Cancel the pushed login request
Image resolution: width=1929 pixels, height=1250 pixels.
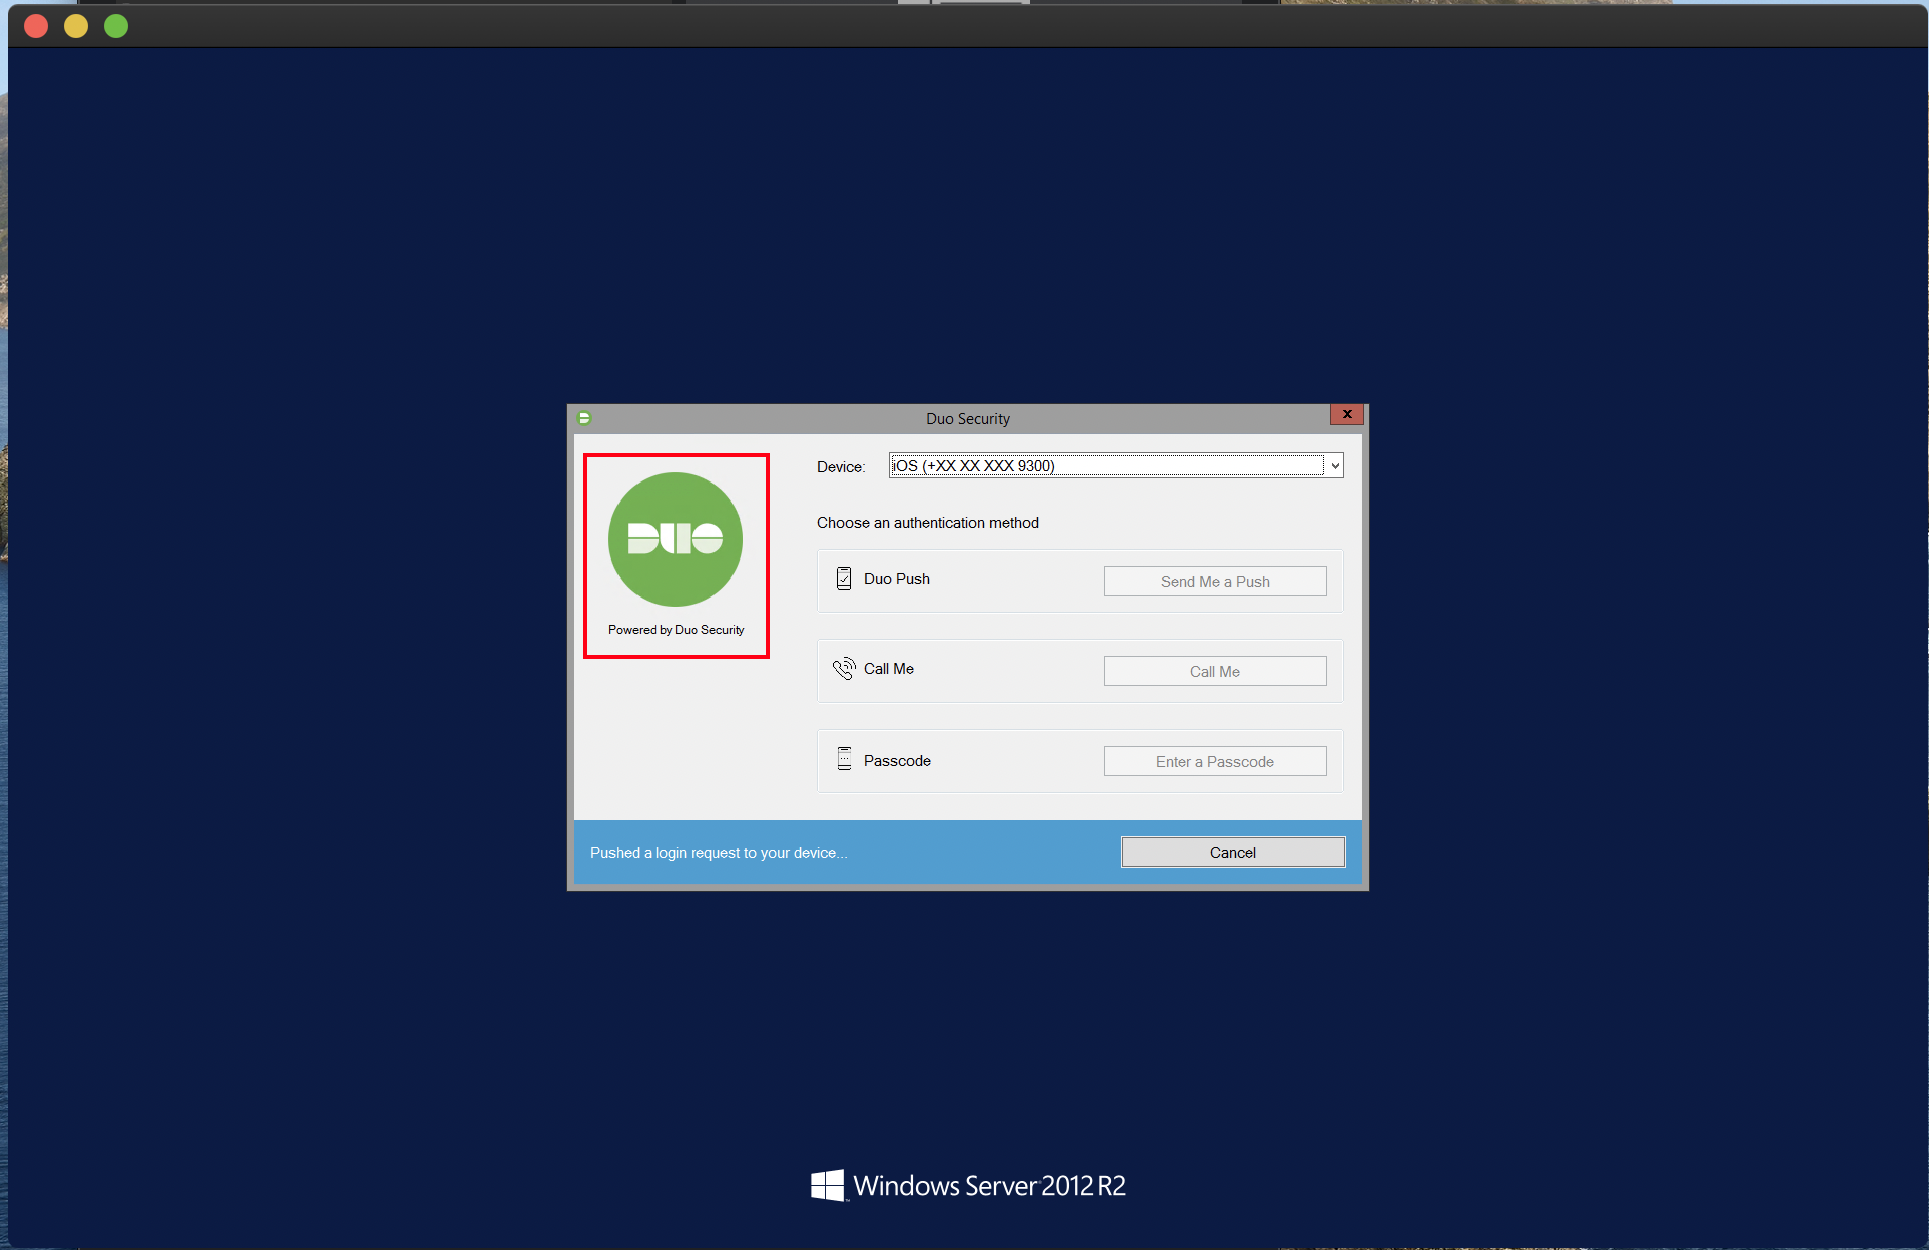[1233, 852]
